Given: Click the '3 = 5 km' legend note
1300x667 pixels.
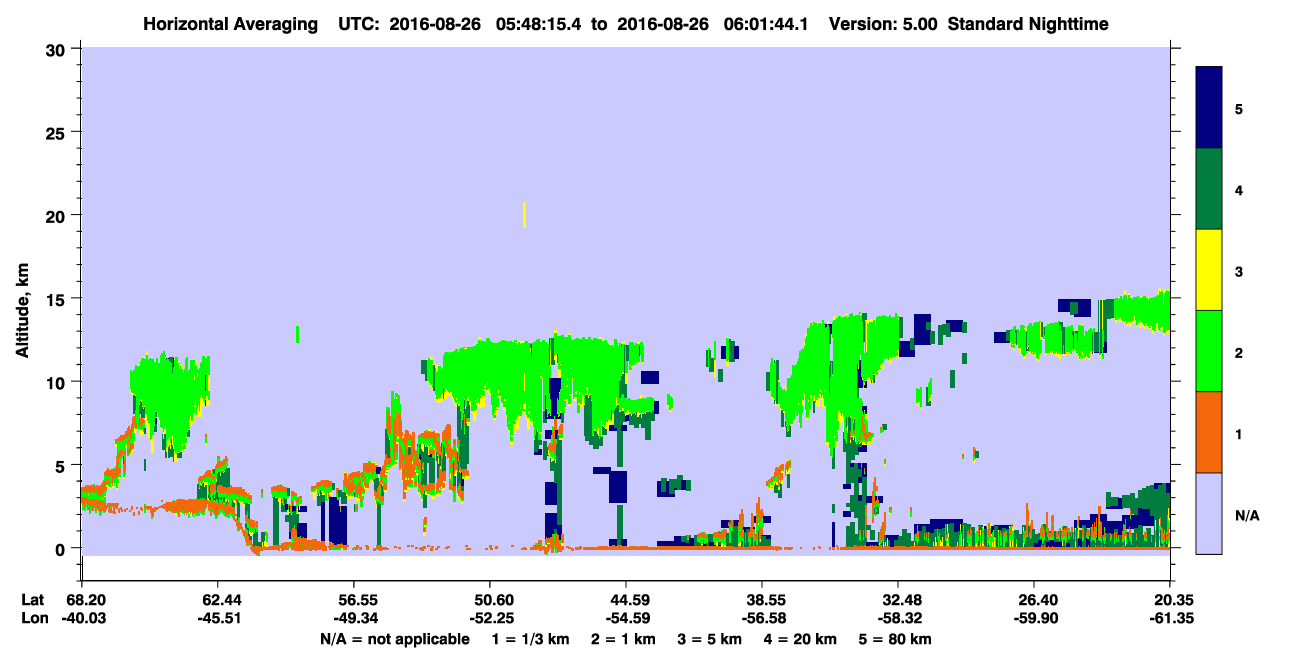Looking at the screenshot, I should tap(709, 639).
